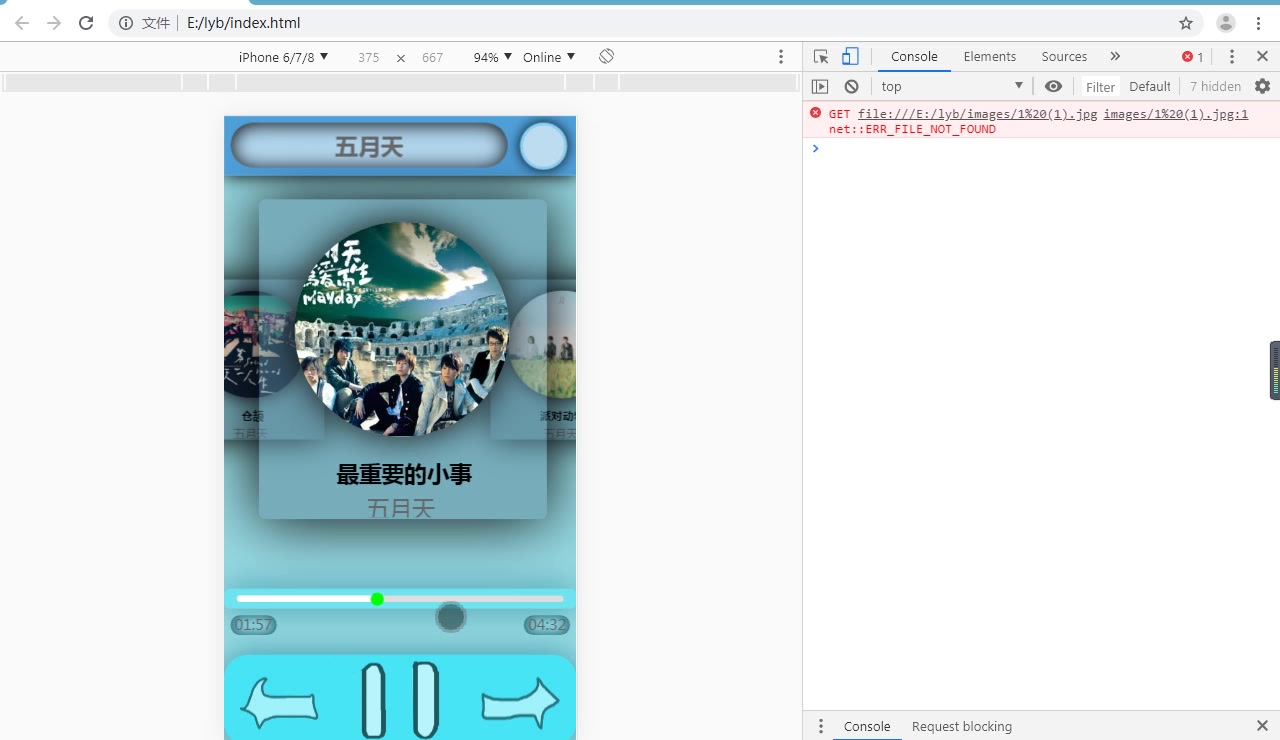The width and height of the screenshot is (1280, 740).
Task: Pause the current song
Action: click(400, 699)
